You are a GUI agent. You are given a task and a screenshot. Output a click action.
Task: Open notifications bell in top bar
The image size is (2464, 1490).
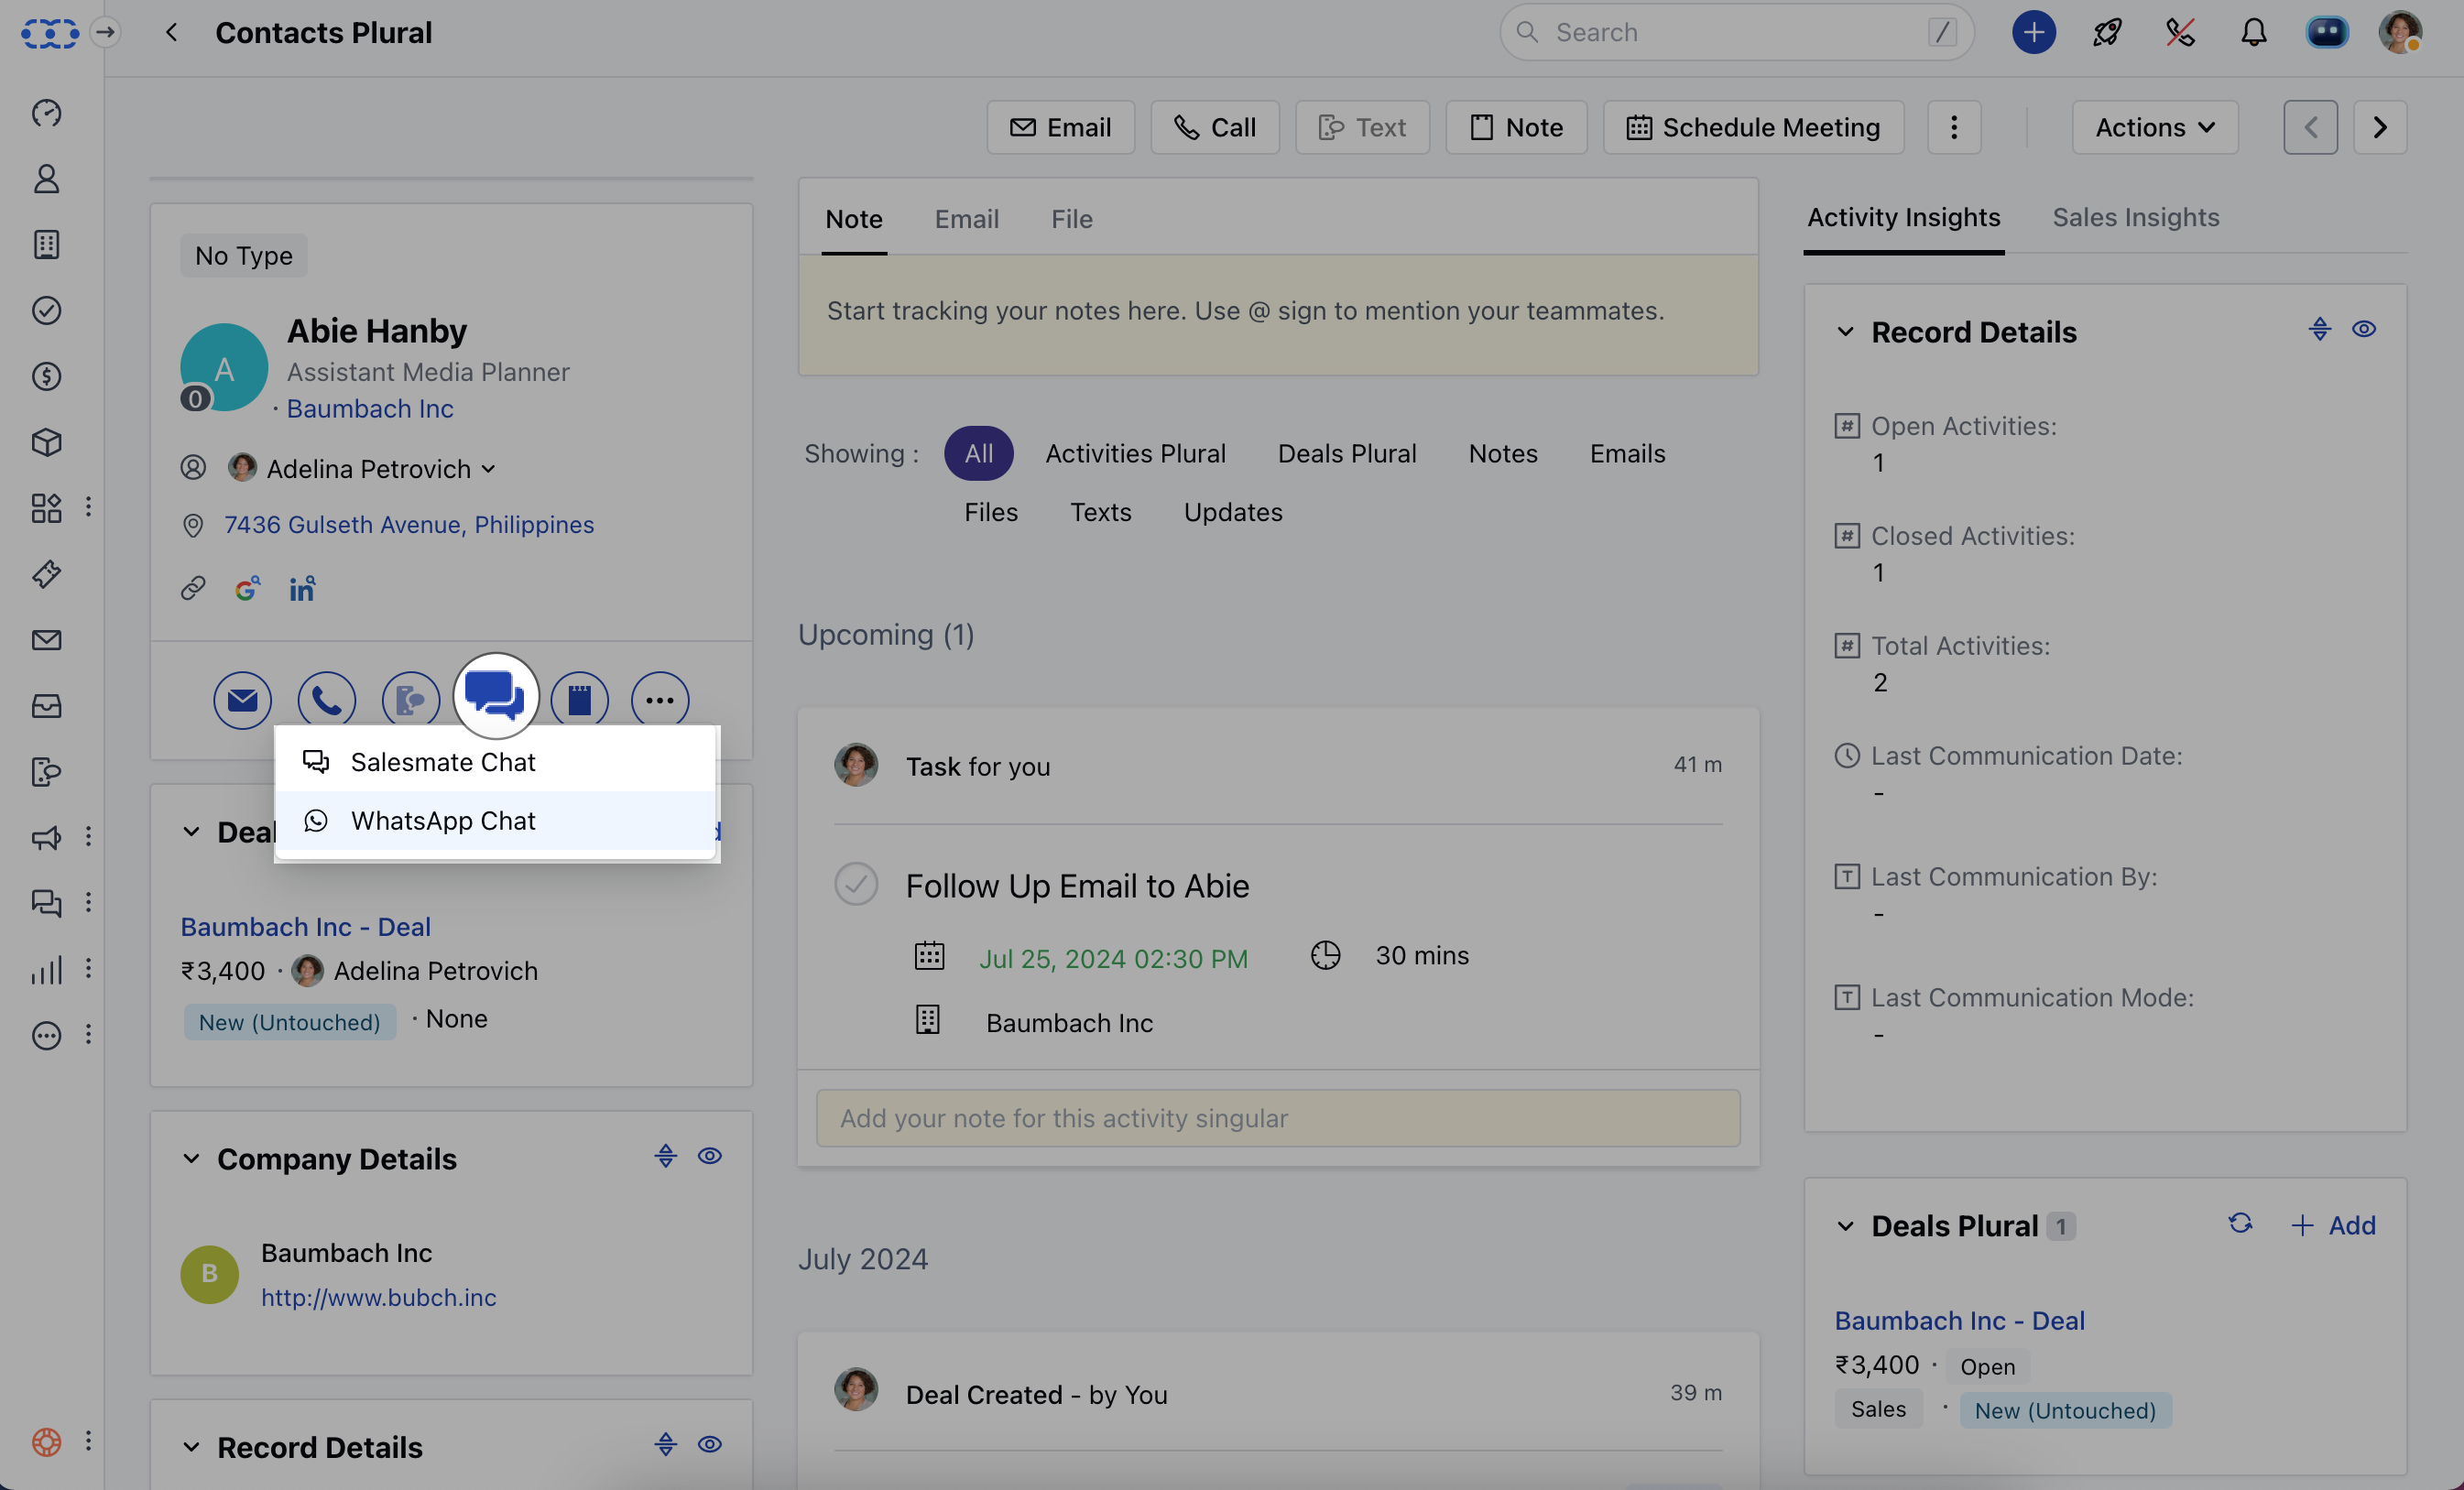(x=2253, y=33)
